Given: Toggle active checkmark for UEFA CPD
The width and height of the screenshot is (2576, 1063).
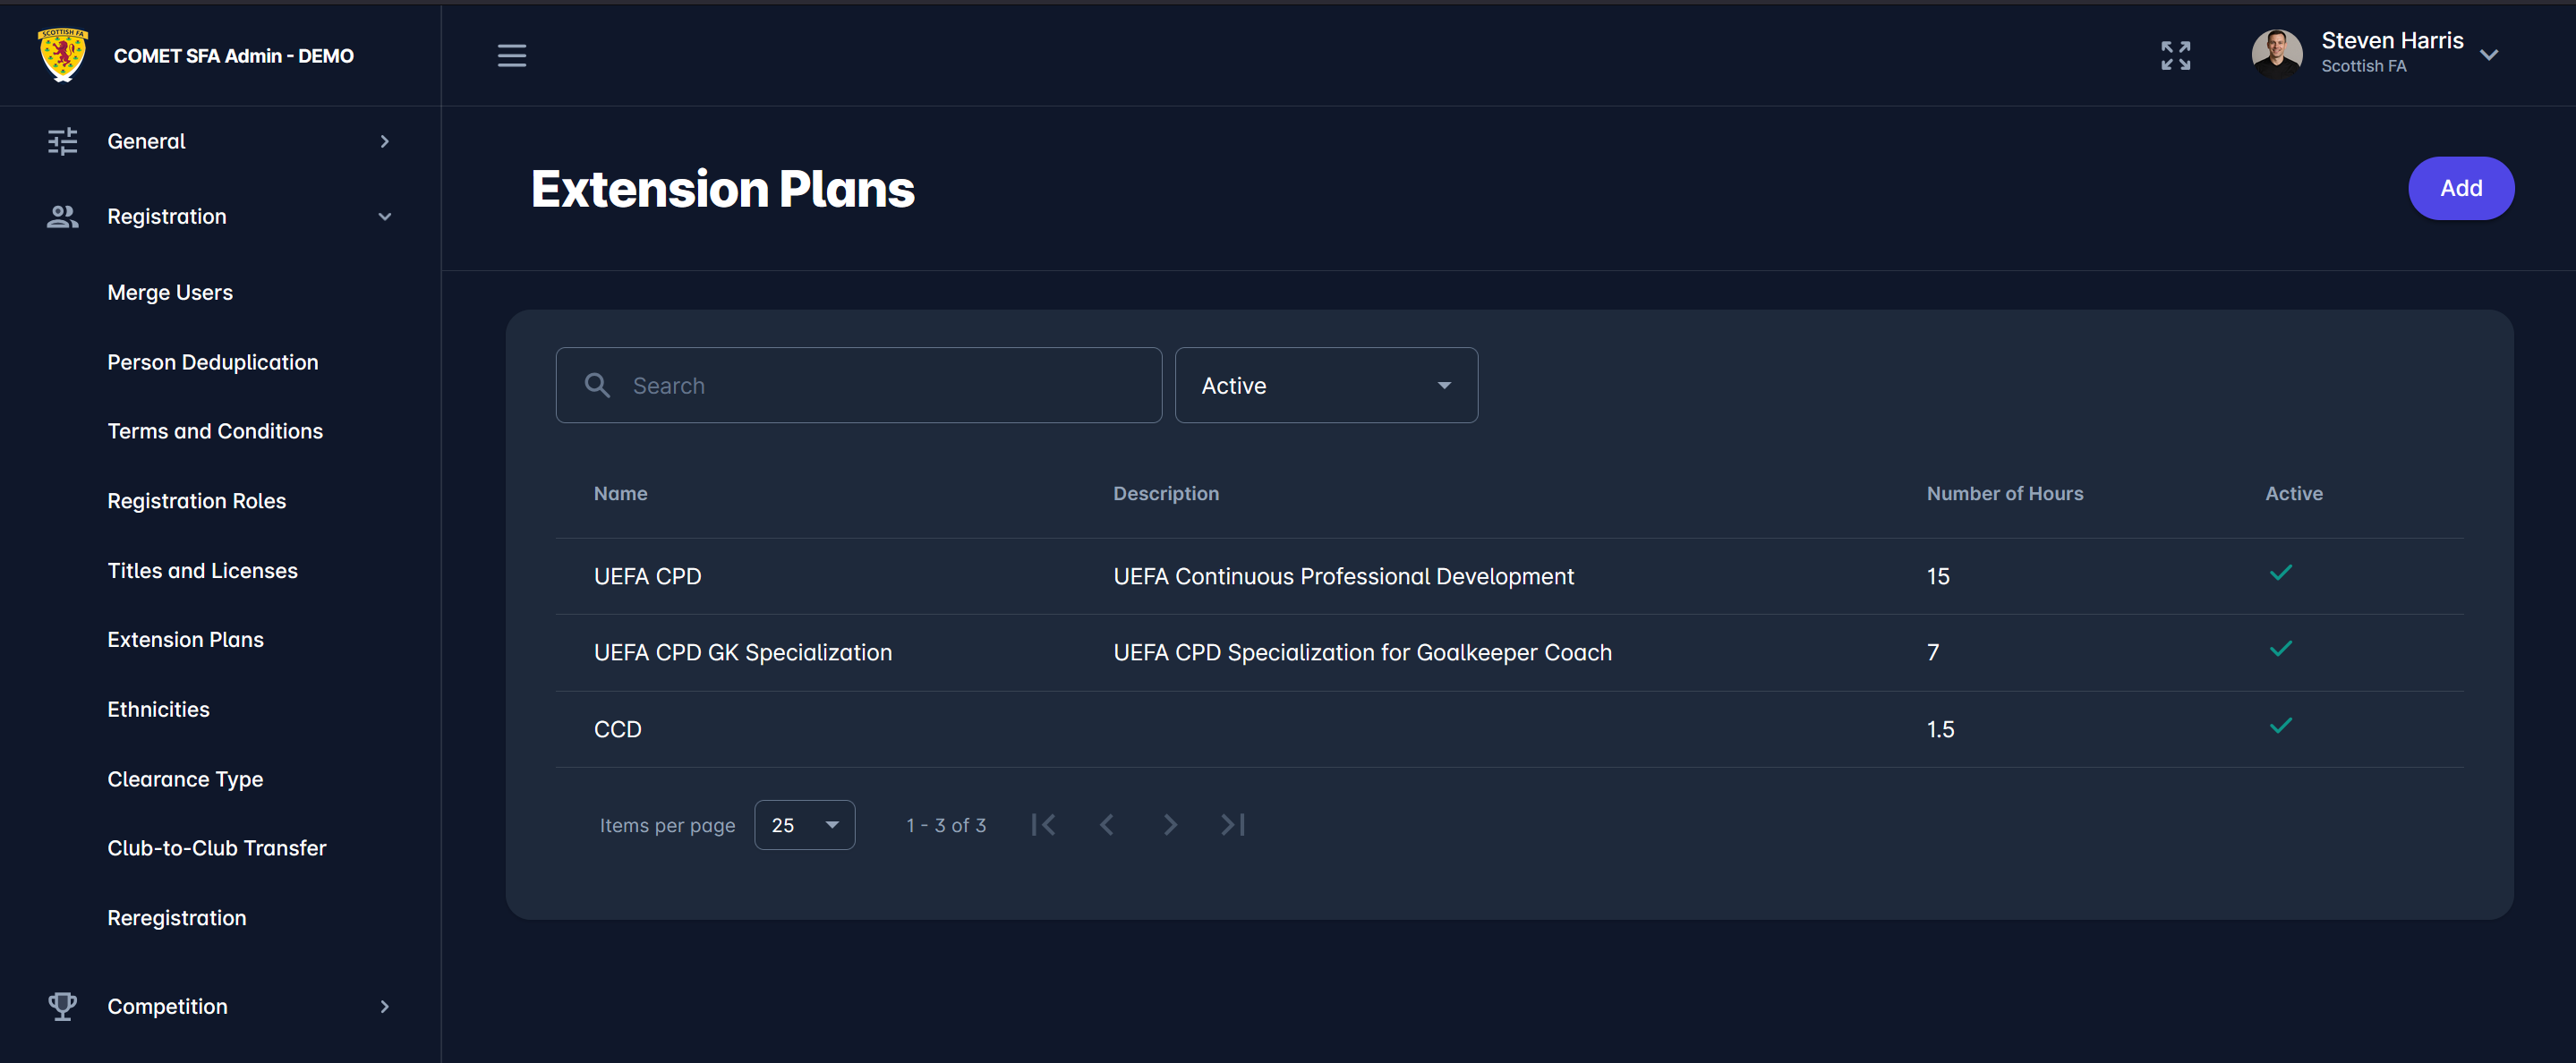Looking at the screenshot, I should pos(2280,573).
